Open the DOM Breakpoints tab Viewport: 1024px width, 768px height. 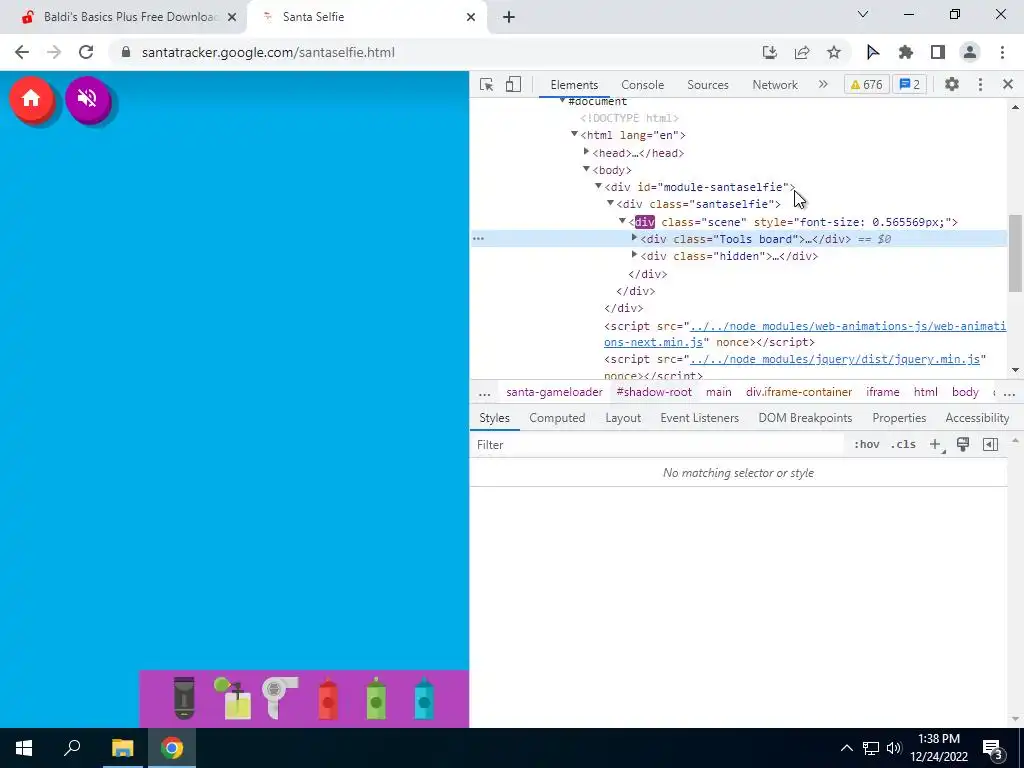click(x=805, y=418)
